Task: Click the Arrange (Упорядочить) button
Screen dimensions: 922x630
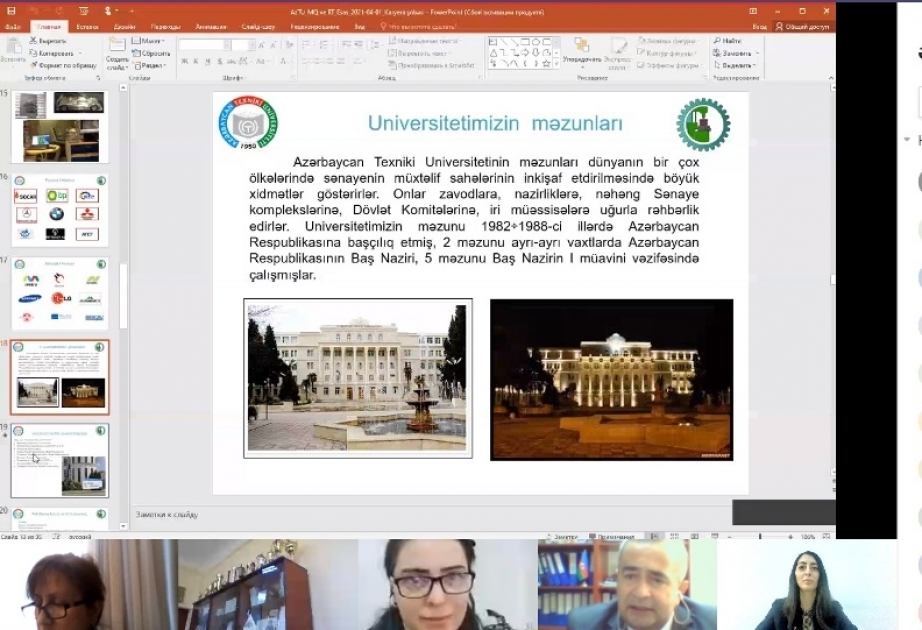Action: pos(582,52)
